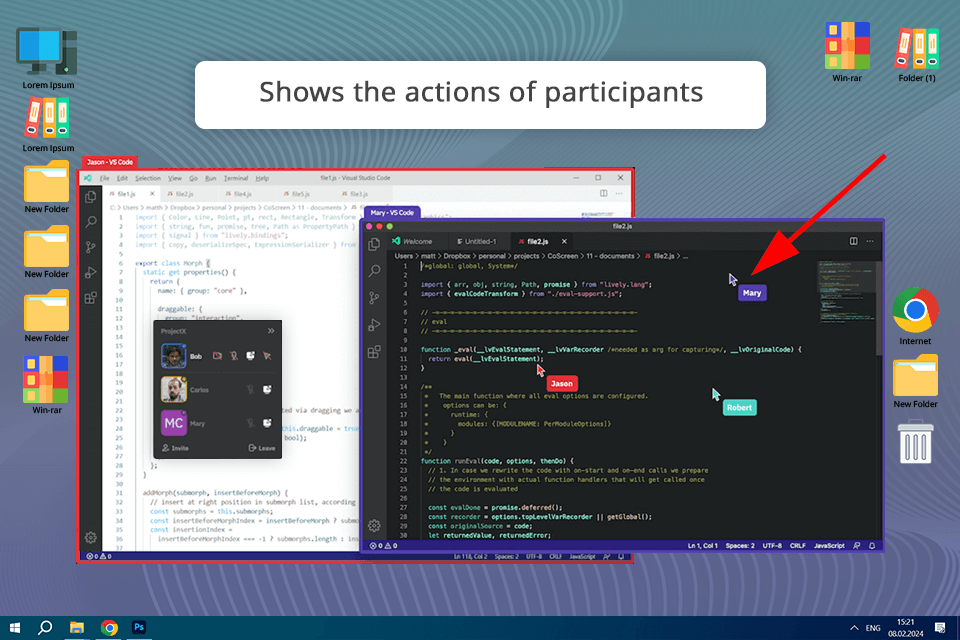The image size is (960, 640).
Task: Open Terminal menu in Jason's VS Code
Action: 236,178
